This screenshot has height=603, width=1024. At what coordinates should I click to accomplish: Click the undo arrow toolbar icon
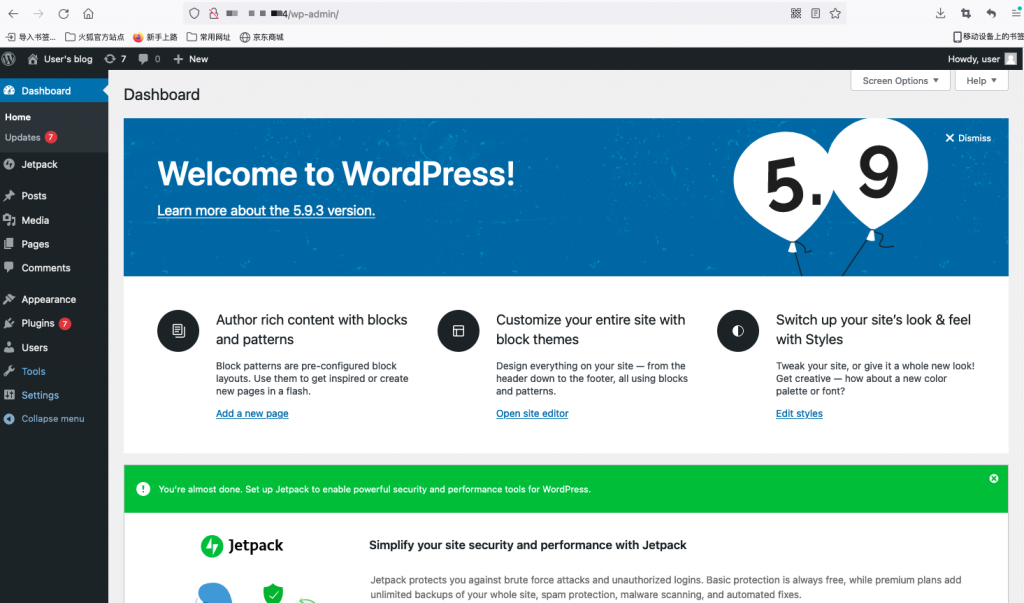(x=991, y=13)
